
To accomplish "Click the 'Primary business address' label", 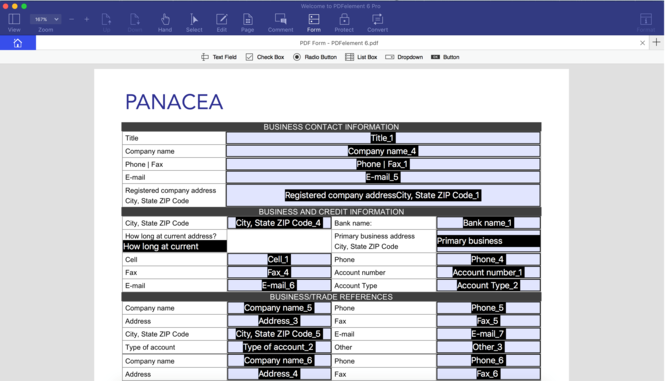I will [x=374, y=236].
